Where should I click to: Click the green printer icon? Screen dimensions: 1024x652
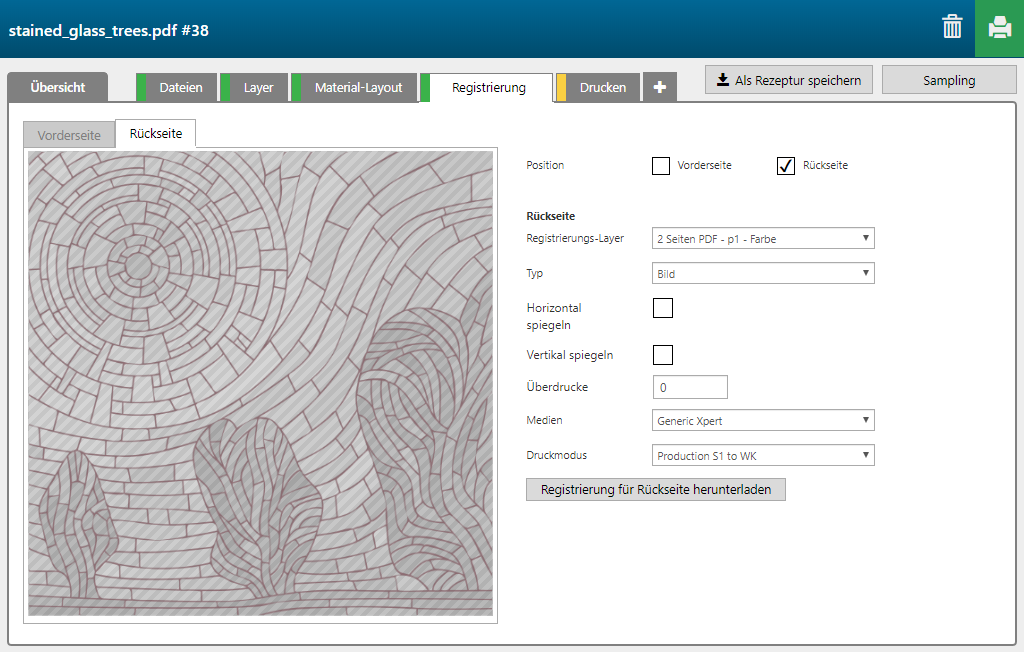(x=999, y=28)
